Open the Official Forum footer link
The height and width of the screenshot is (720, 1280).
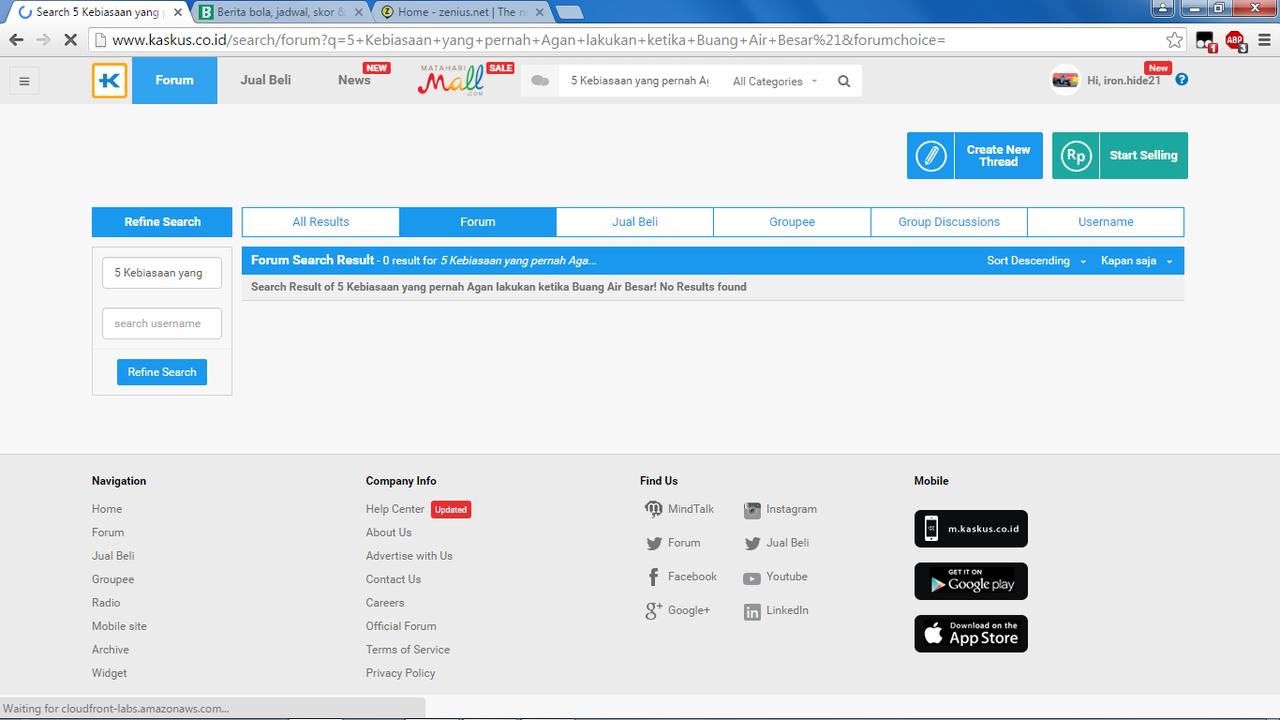coord(401,627)
